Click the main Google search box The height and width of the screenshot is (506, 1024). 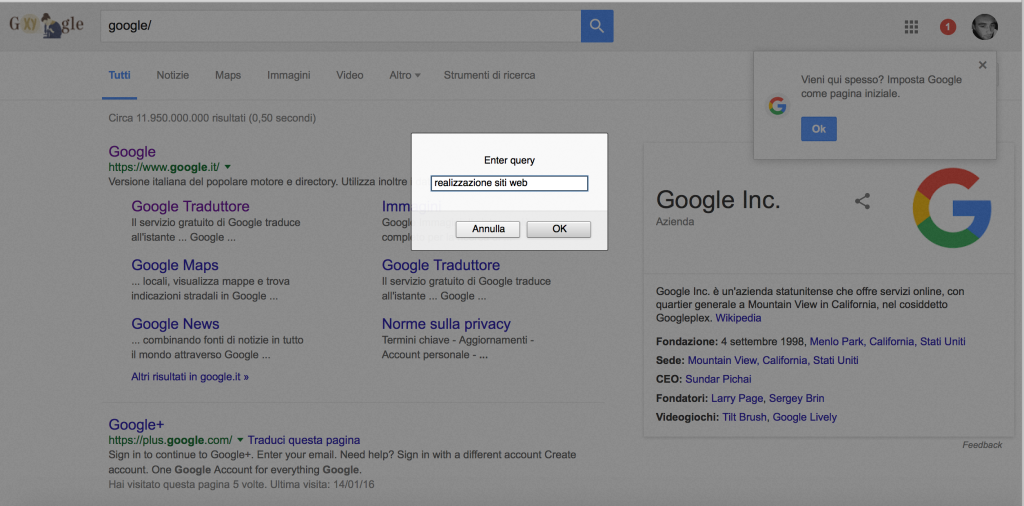[340, 26]
